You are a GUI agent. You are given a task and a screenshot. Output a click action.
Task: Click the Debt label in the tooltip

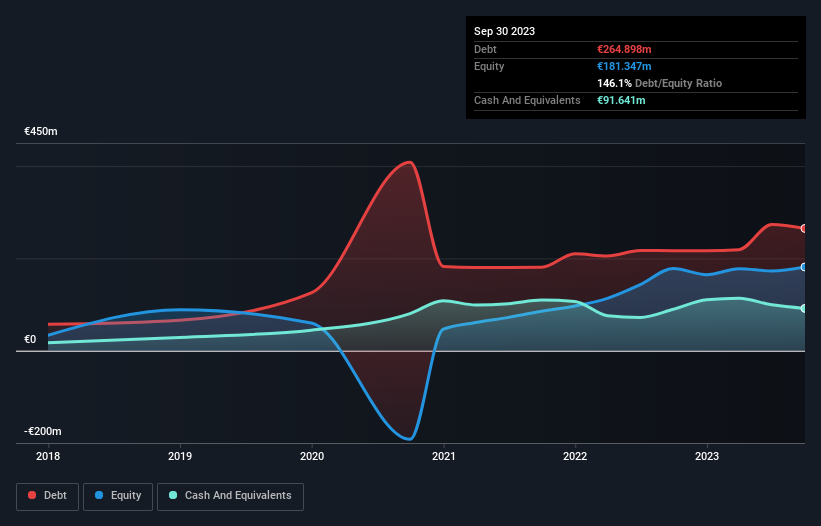tap(485, 49)
